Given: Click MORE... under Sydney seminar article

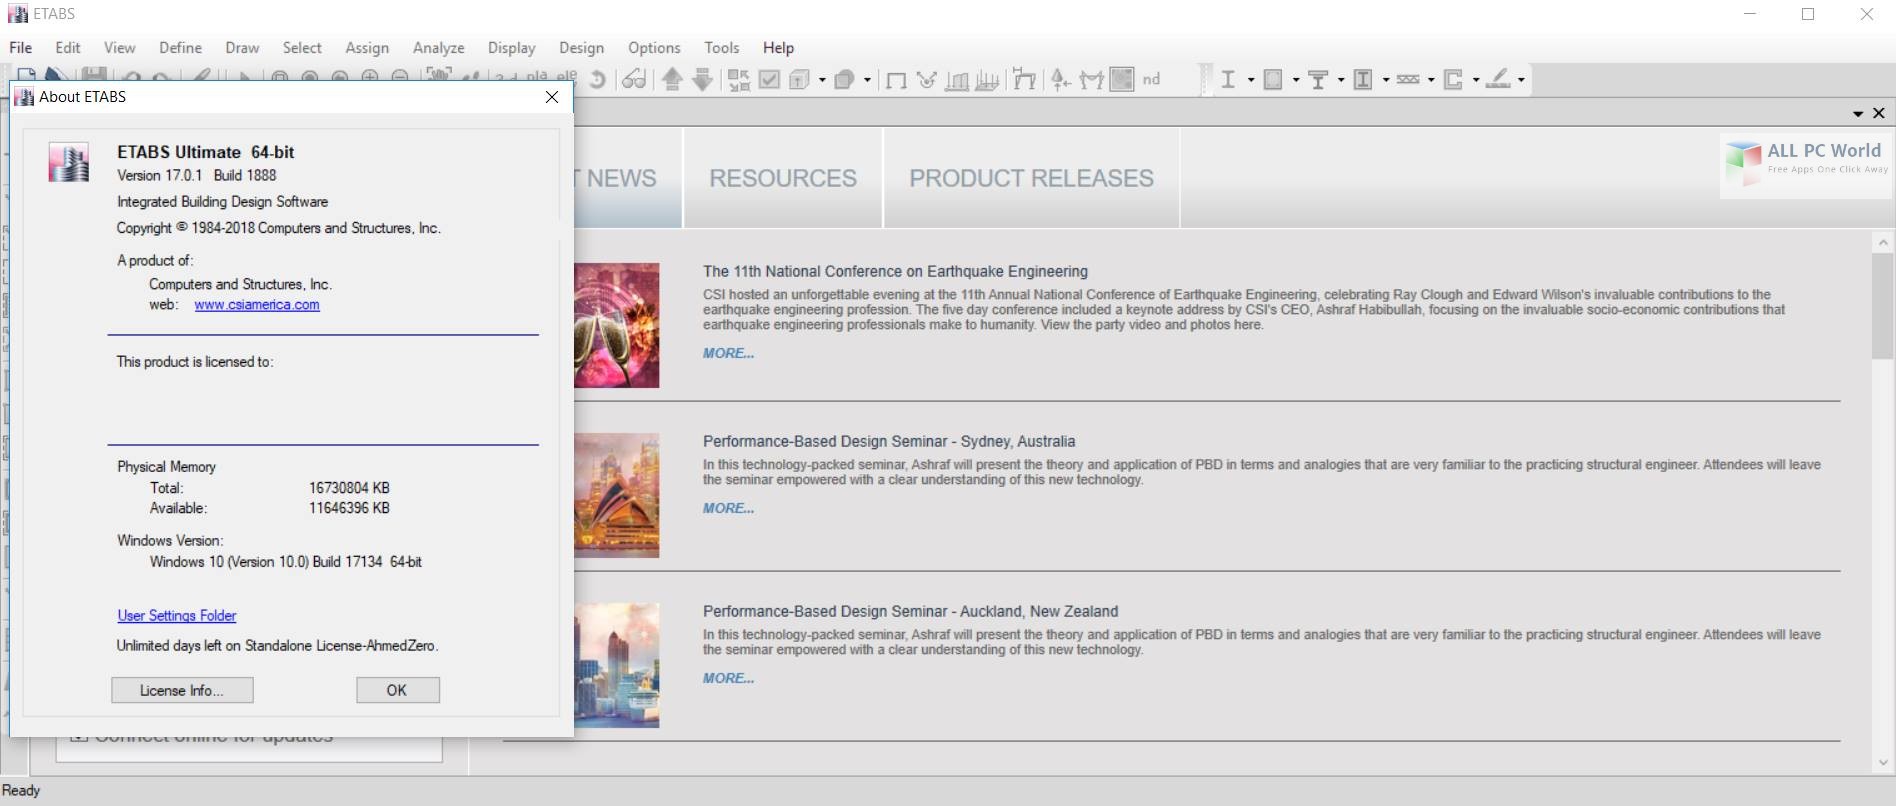Looking at the screenshot, I should [728, 508].
